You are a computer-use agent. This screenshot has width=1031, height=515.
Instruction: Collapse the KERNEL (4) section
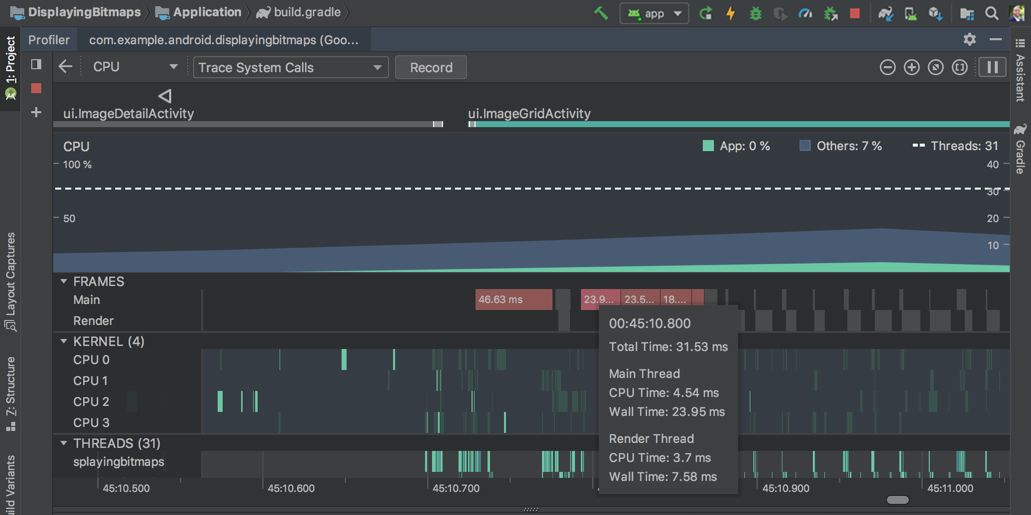[x=64, y=341]
